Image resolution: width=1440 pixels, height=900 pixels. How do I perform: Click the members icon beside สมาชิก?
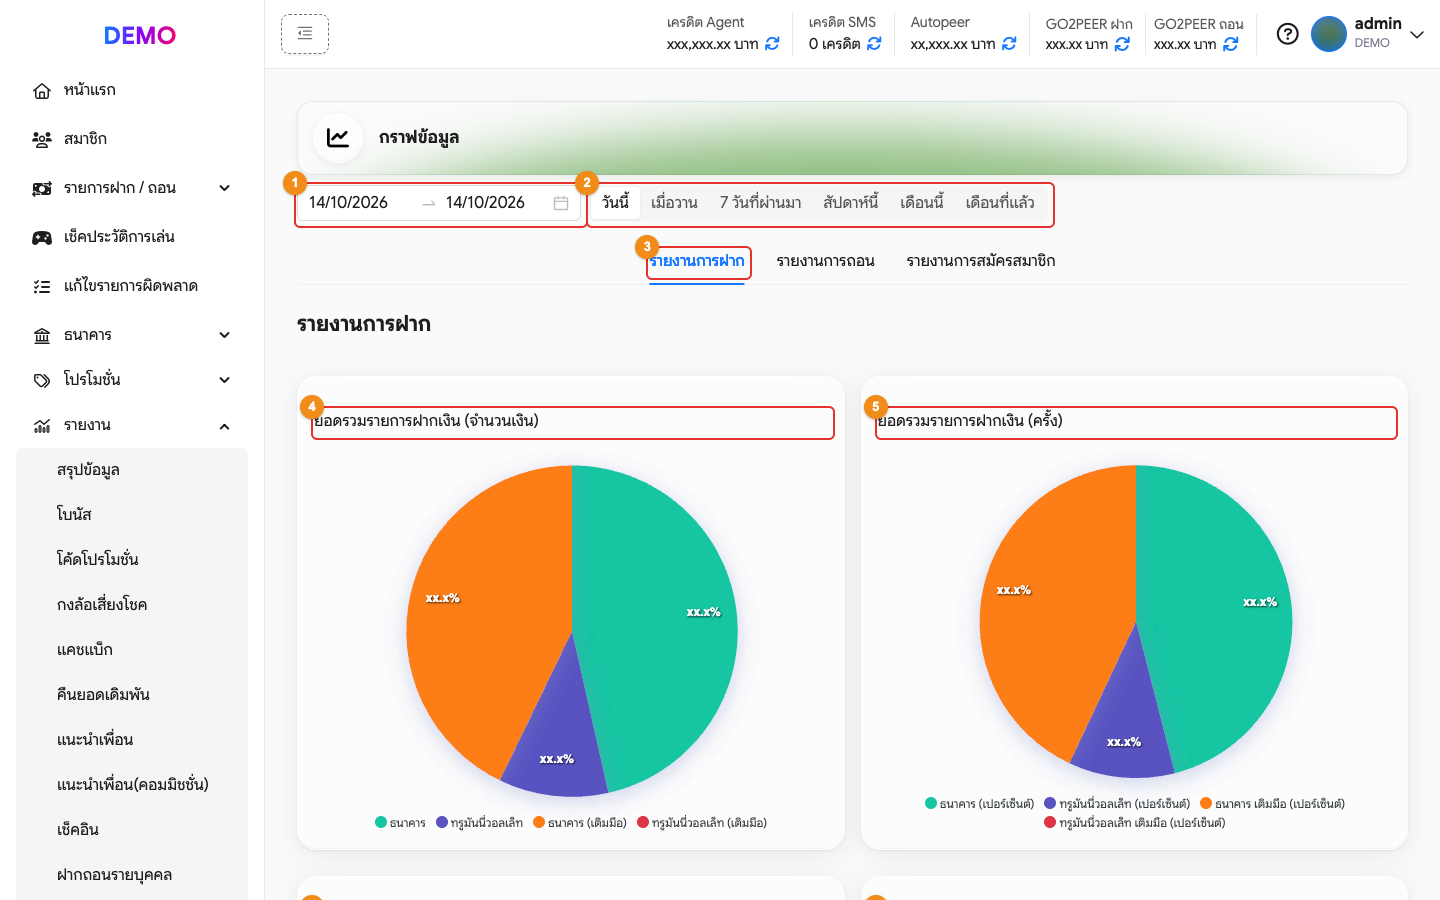[x=42, y=140]
